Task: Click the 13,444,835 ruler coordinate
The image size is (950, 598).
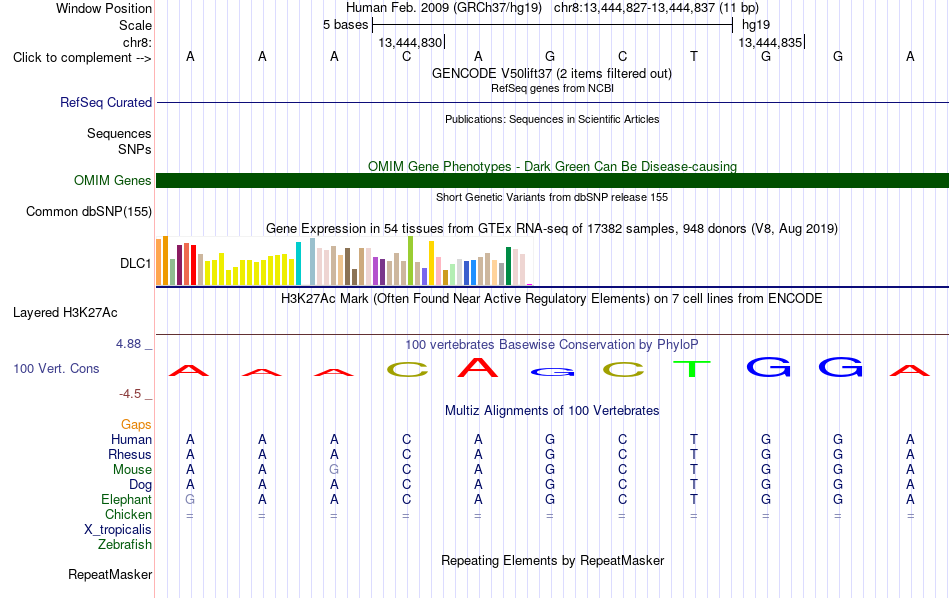Action: [x=770, y=42]
